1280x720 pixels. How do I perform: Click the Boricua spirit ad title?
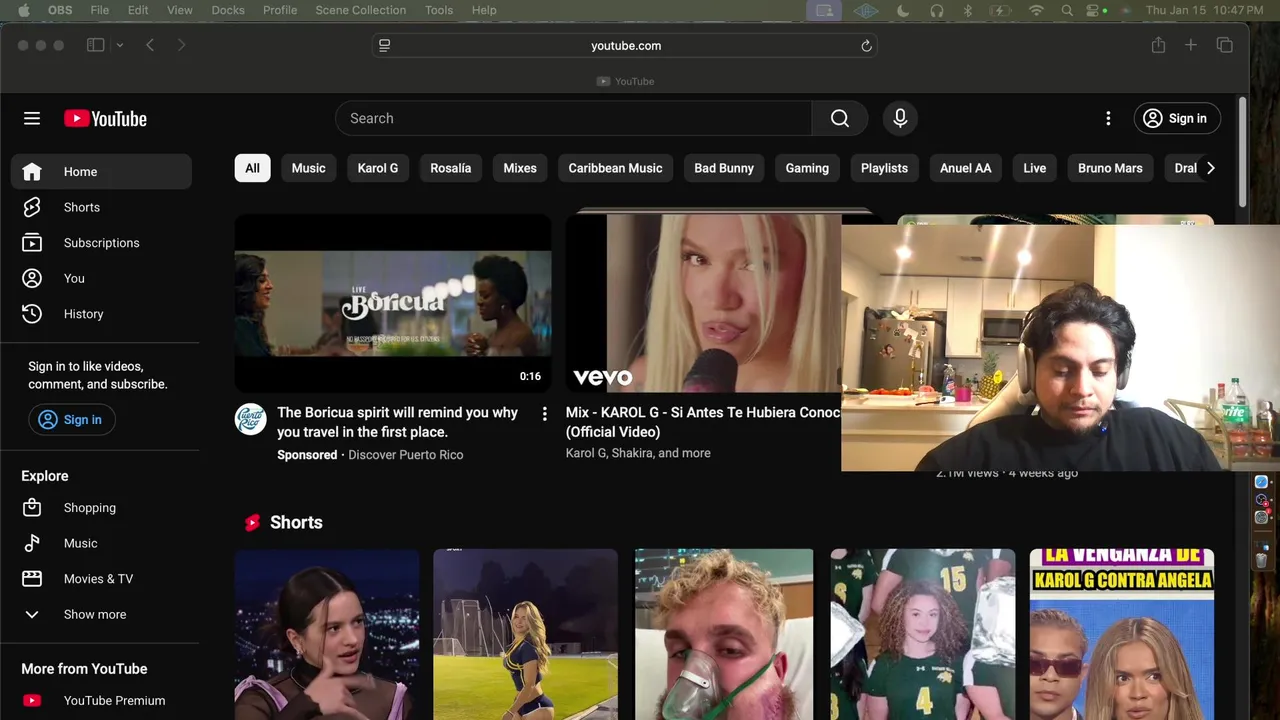pos(398,422)
